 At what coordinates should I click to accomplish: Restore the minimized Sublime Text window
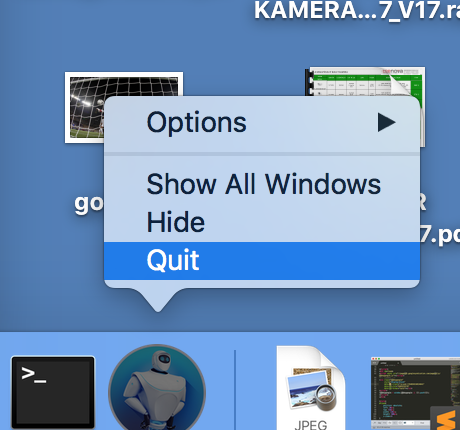(415, 393)
